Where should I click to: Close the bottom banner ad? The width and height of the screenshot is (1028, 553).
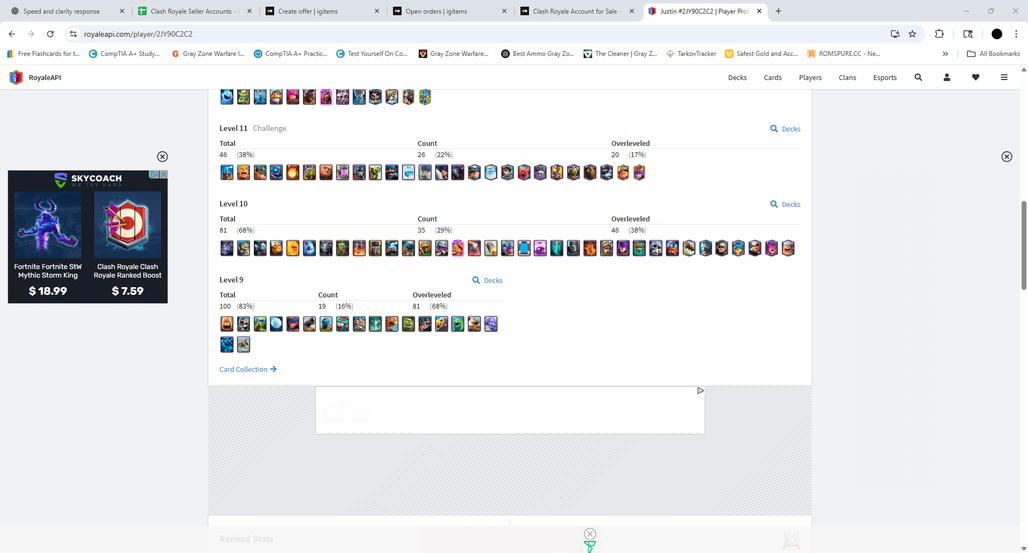pyautogui.click(x=589, y=534)
